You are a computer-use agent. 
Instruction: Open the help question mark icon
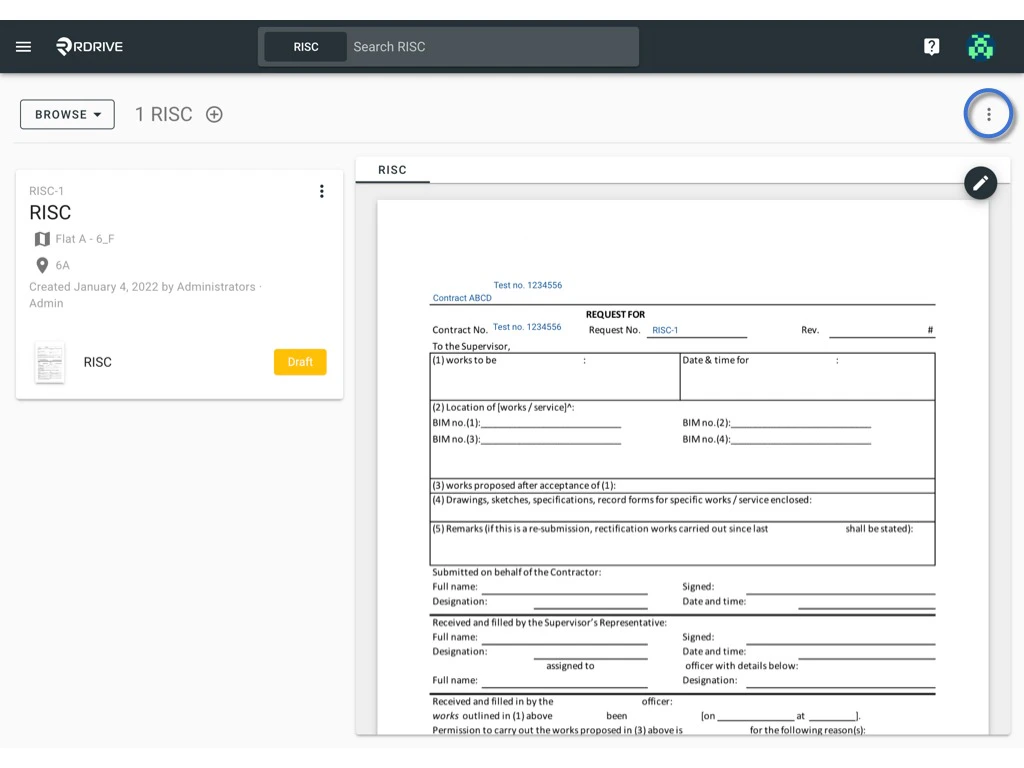point(931,46)
